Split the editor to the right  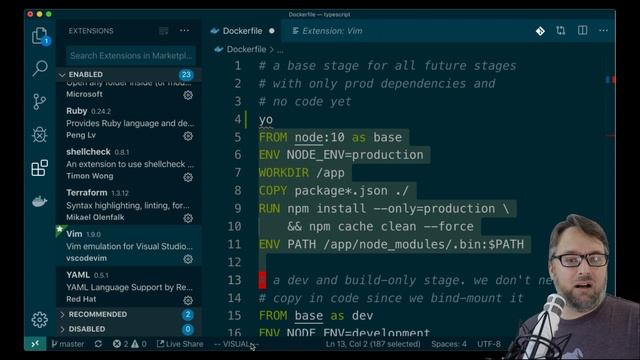pos(582,31)
